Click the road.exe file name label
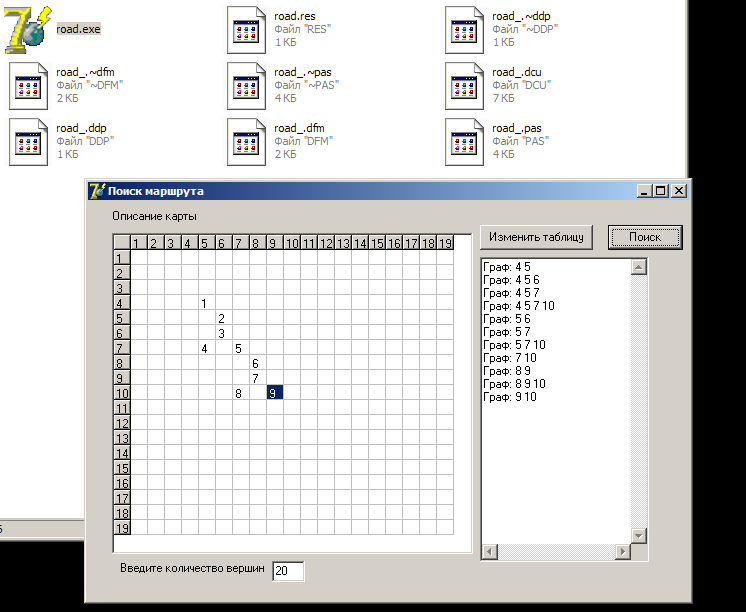Image resolution: width=746 pixels, height=612 pixels. [x=79, y=29]
